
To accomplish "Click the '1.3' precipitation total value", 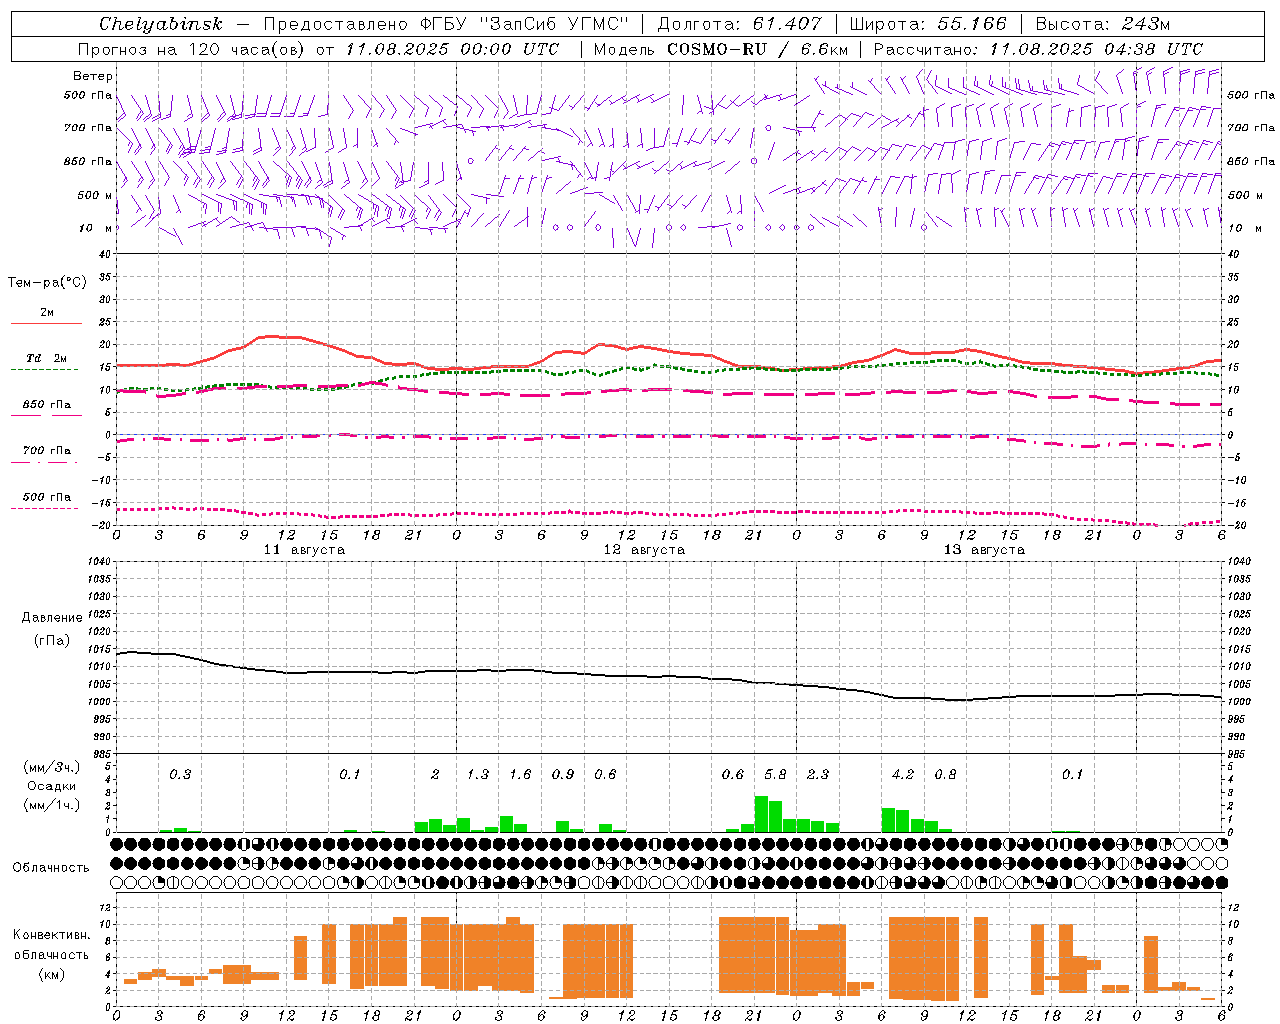I will point(478,774).
